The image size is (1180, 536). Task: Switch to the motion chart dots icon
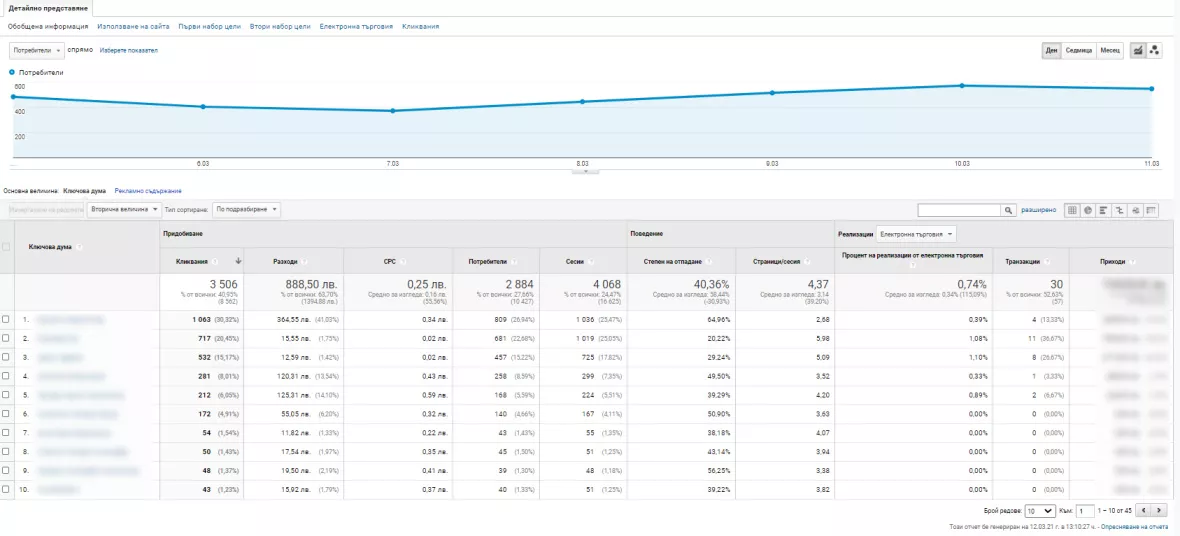tap(1155, 50)
